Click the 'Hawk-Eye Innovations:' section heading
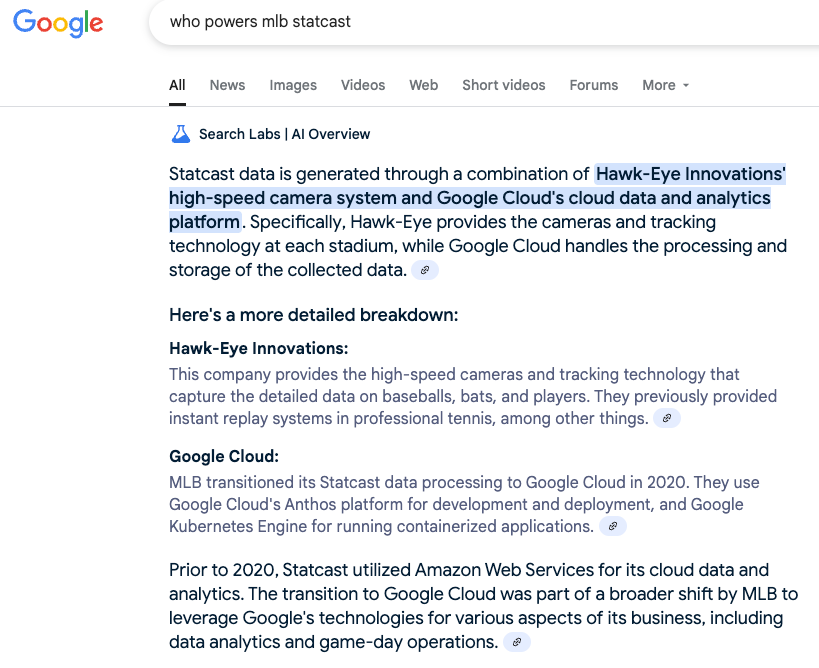Viewport: 819px width, 668px height. pyautogui.click(x=259, y=348)
